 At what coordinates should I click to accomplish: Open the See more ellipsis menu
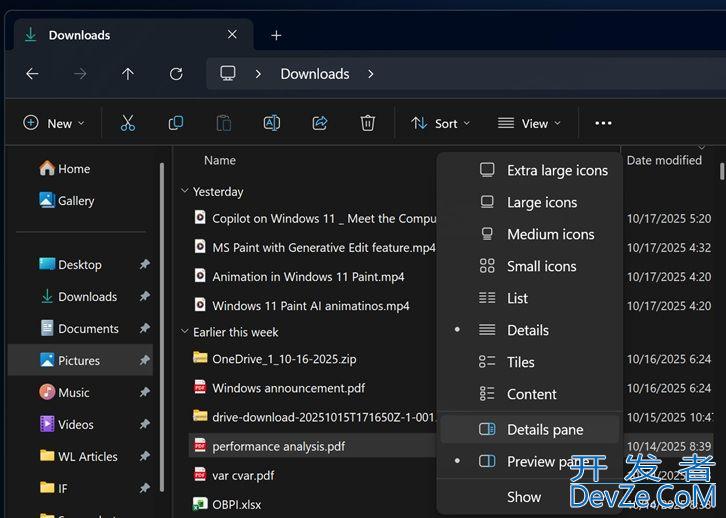click(x=603, y=123)
